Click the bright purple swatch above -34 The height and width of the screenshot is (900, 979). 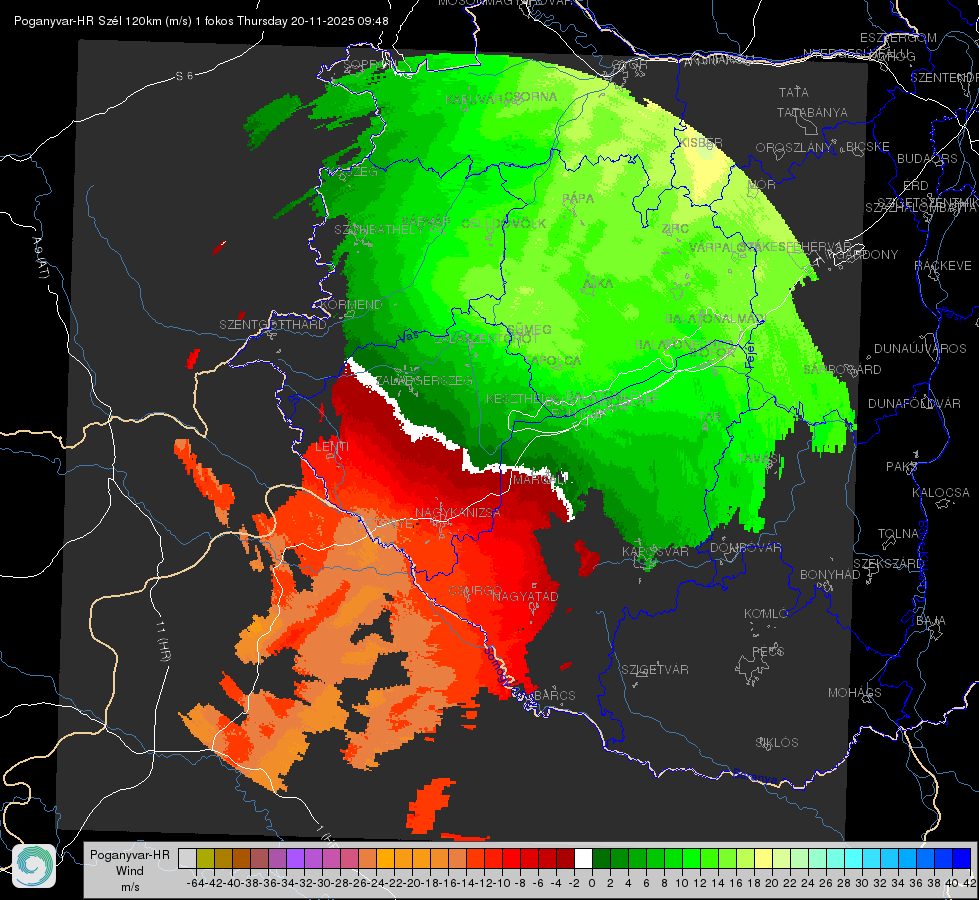coord(295,859)
